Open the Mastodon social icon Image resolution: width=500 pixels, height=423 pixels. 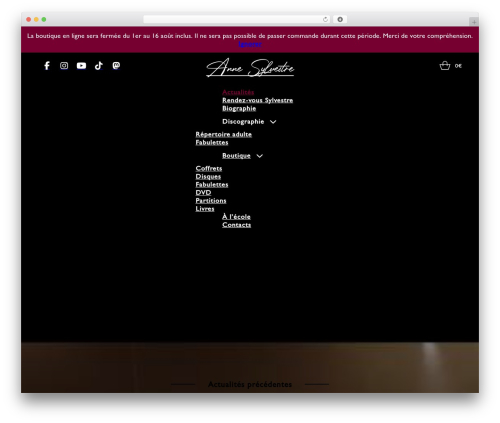116,66
